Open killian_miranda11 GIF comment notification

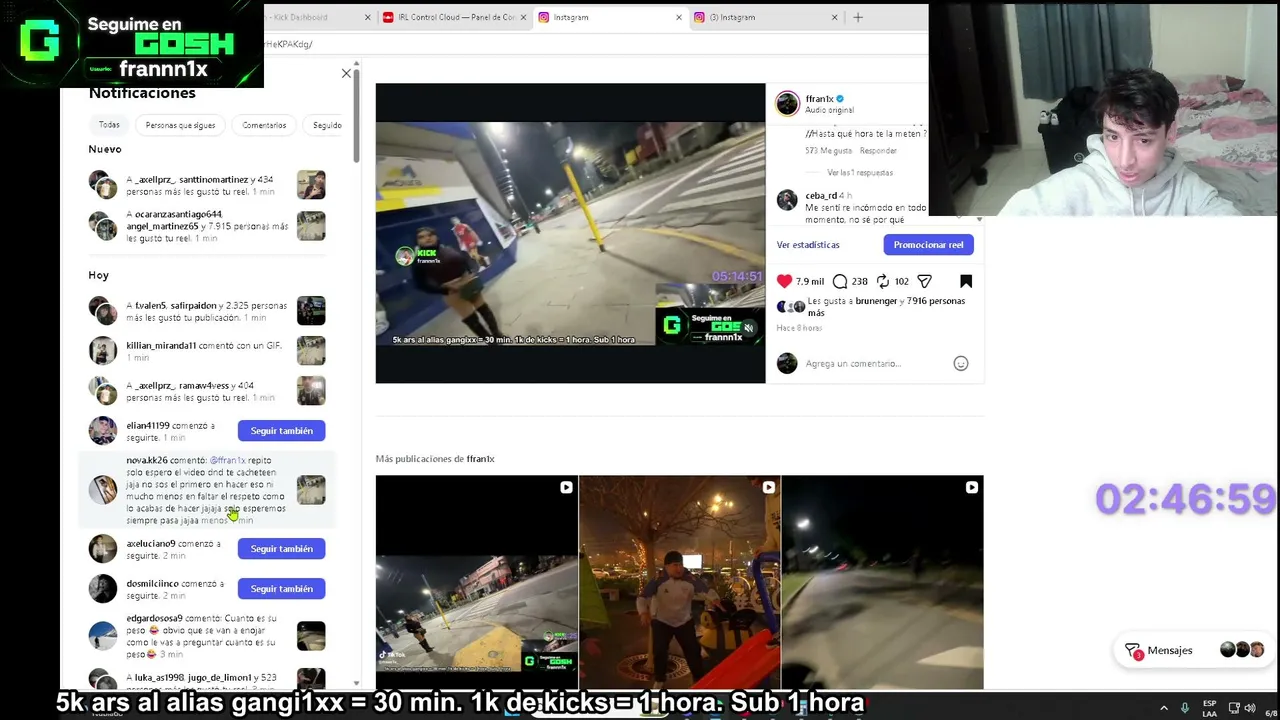[x=207, y=351]
